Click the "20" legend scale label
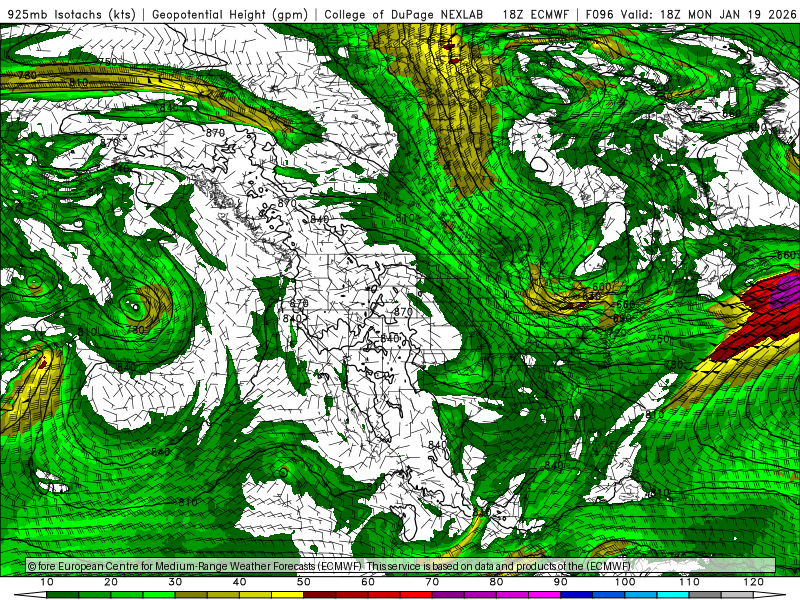Viewport: 800px width, 600px height. tap(111, 582)
